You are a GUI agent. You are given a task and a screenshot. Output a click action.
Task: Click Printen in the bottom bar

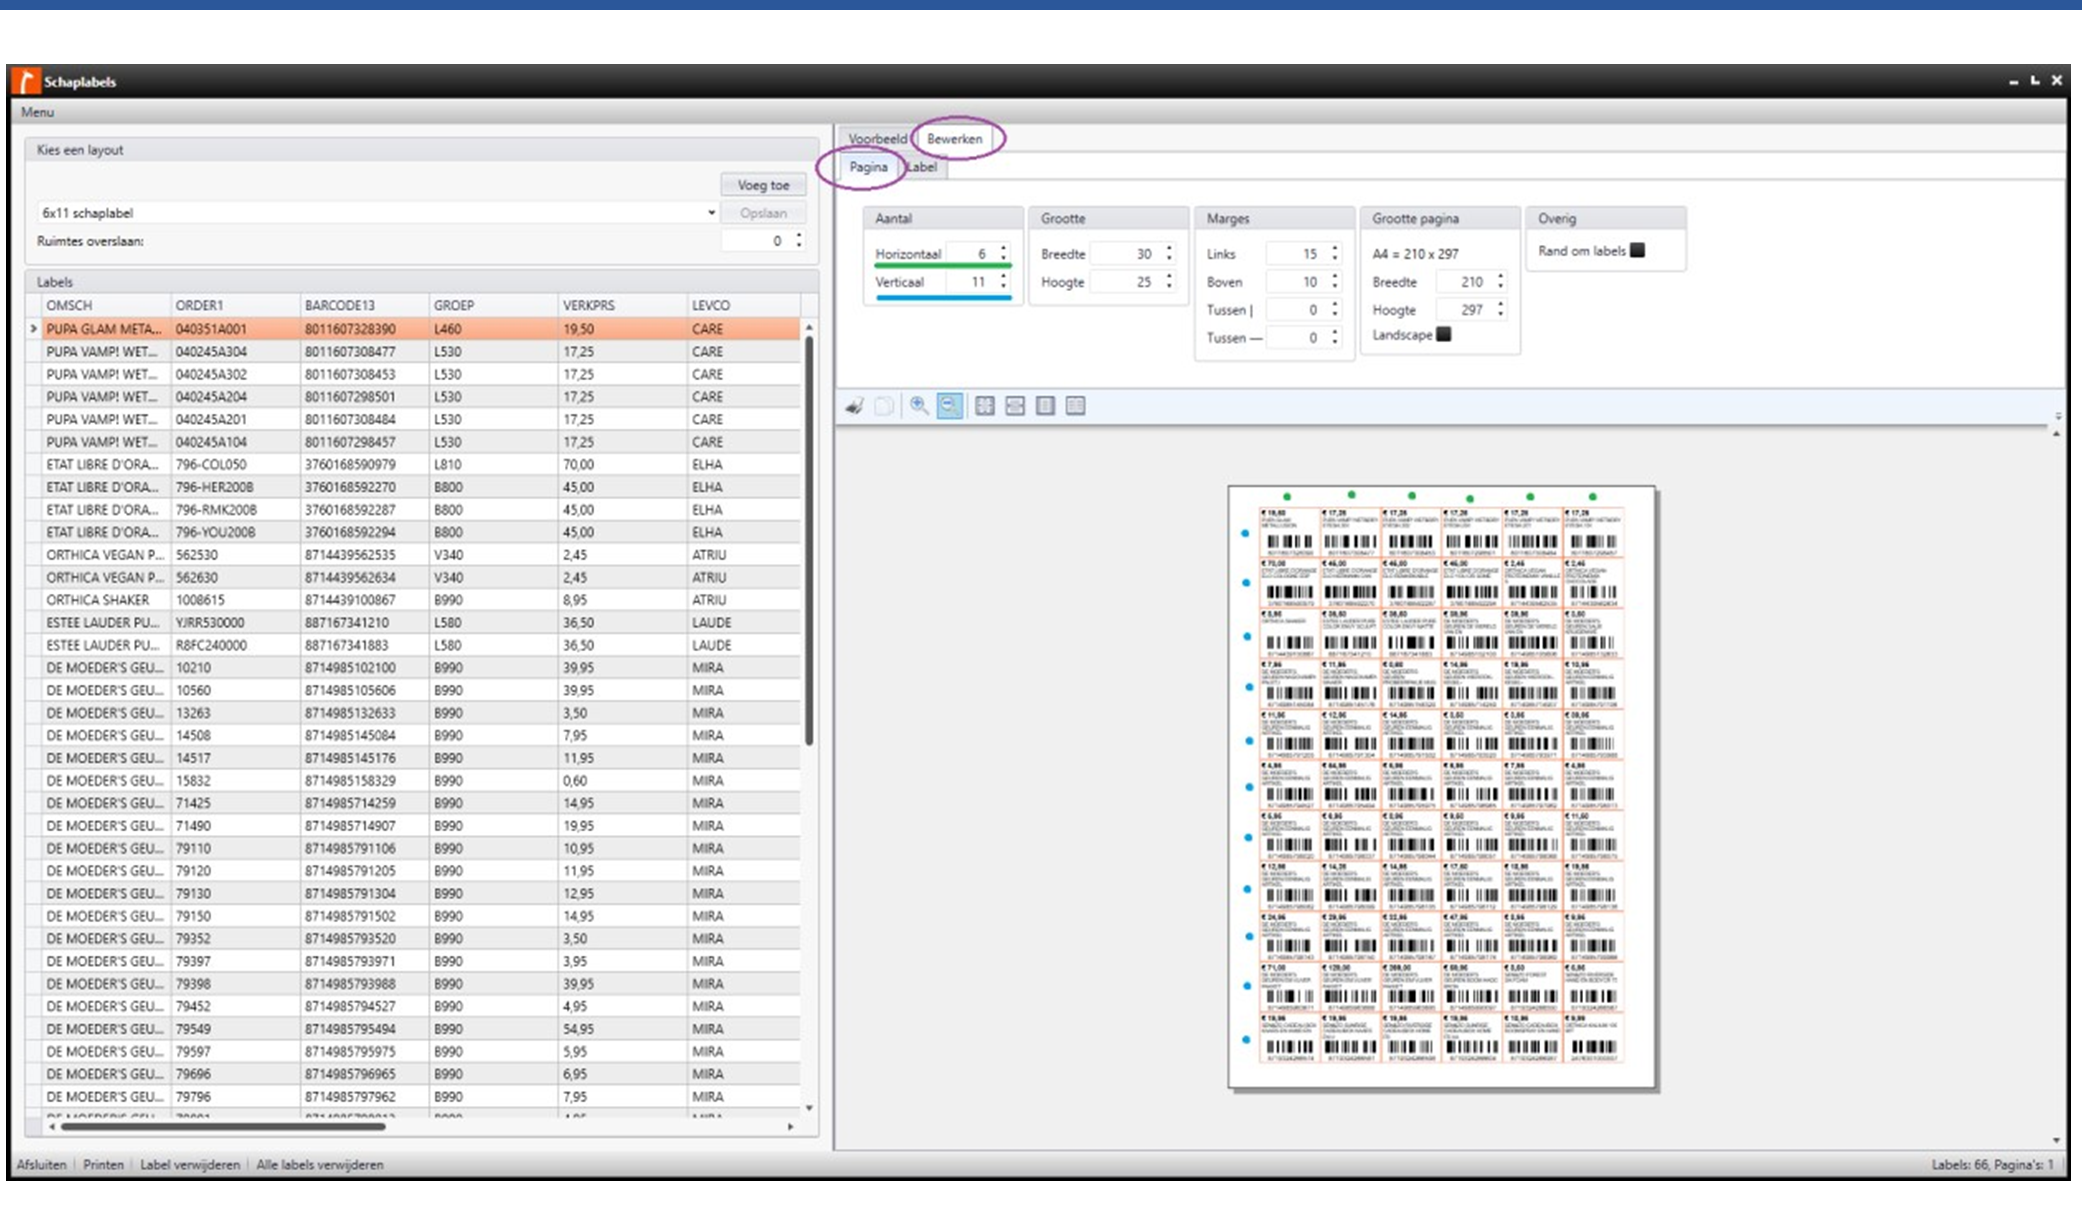(103, 1165)
